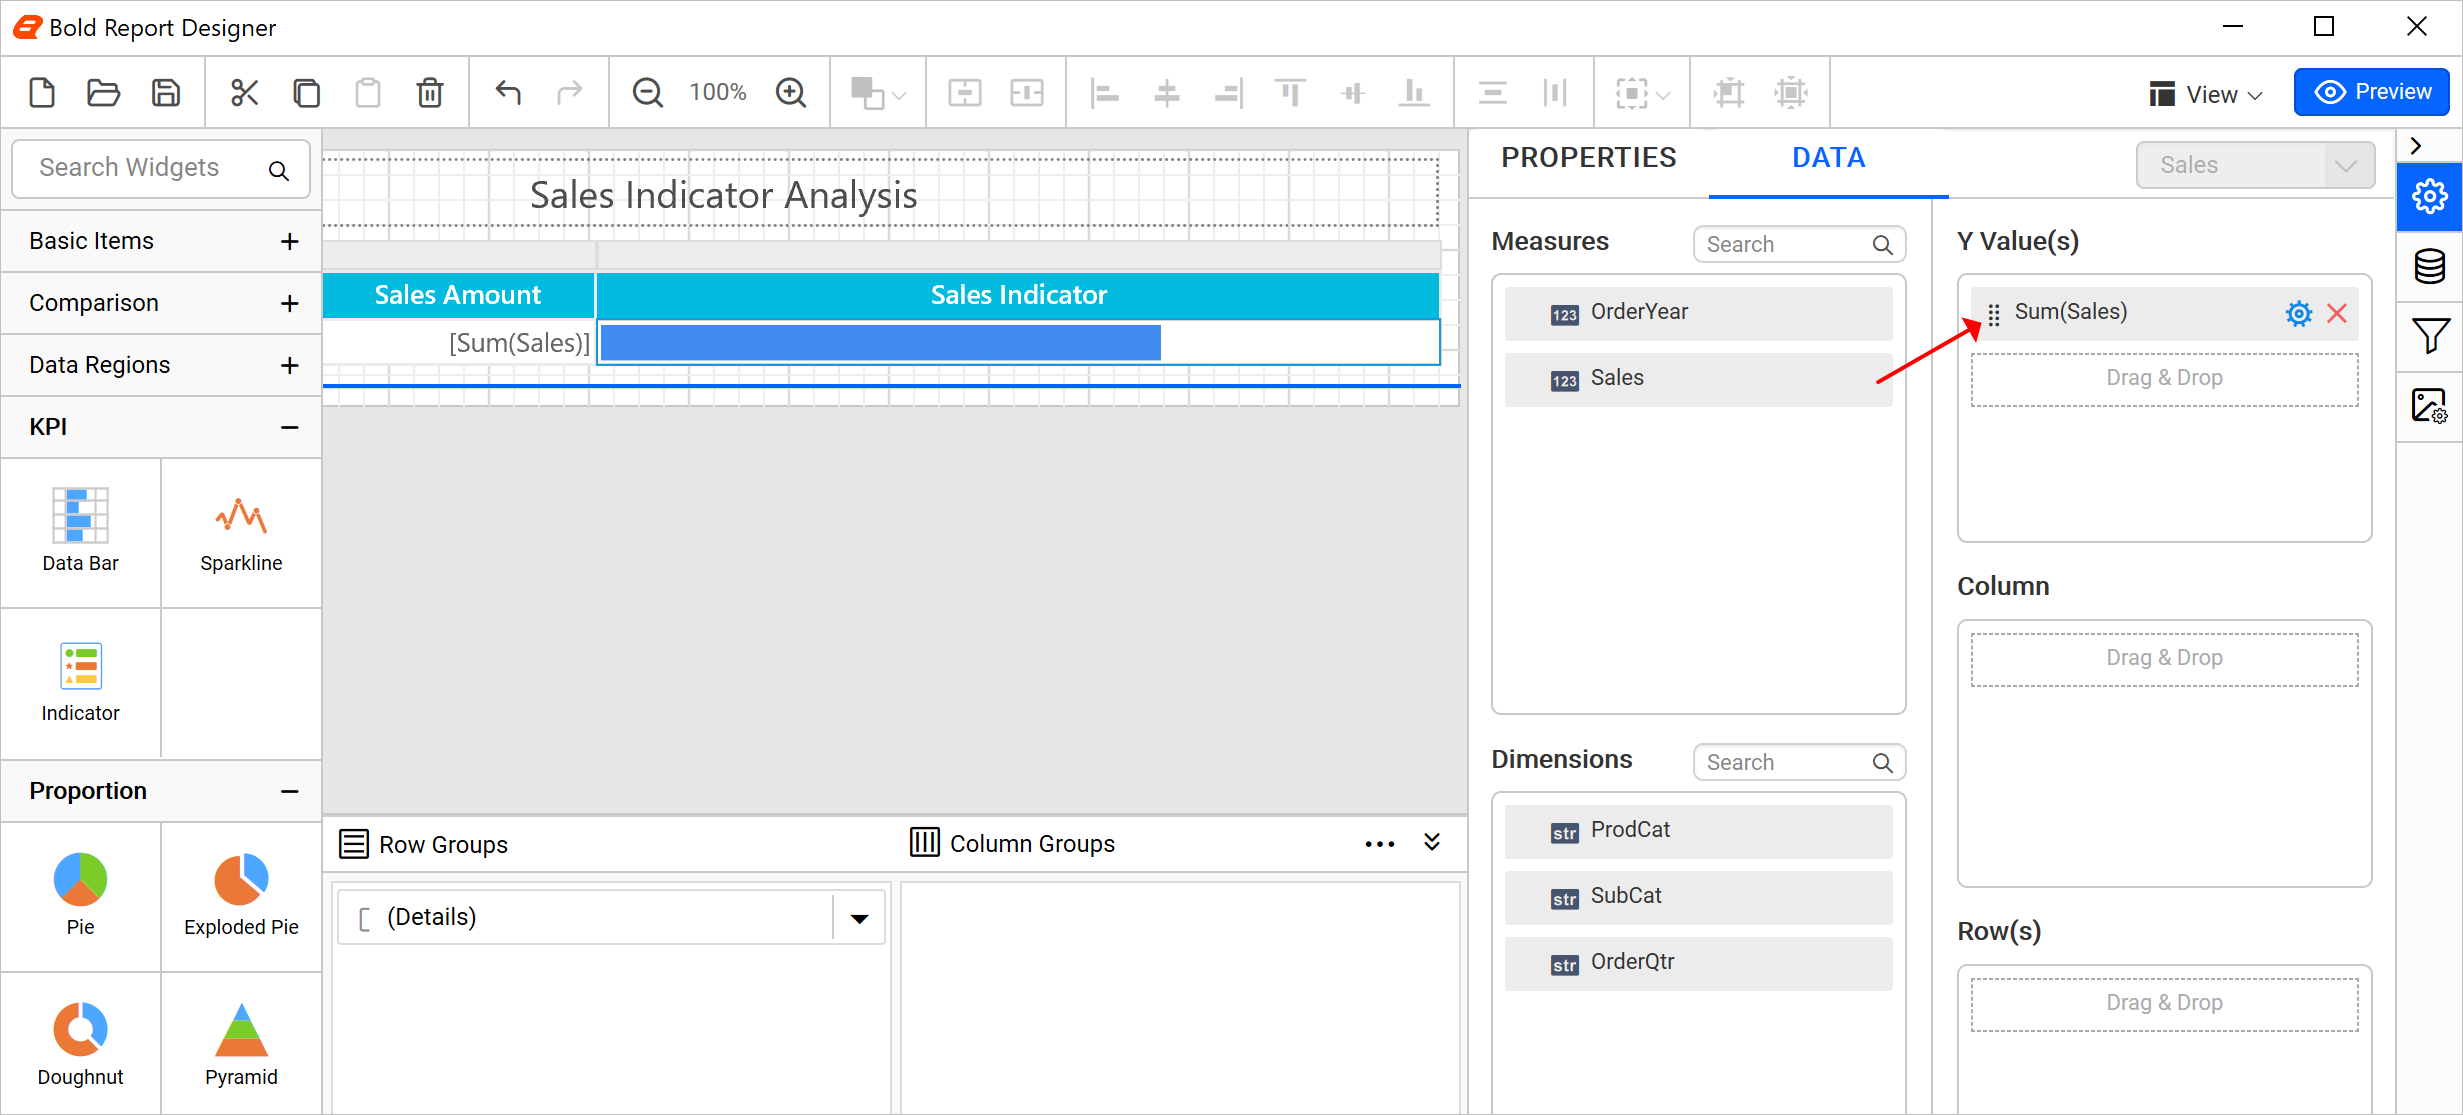The width and height of the screenshot is (2463, 1115).
Task: Click the Dimensions search field
Action: point(1799,762)
